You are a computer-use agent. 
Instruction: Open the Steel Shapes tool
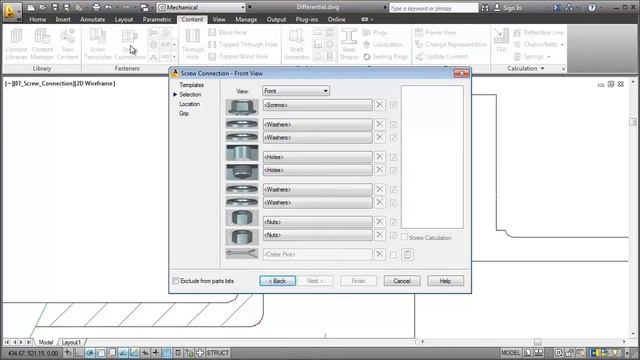pyautogui.click(x=349, y=44)
